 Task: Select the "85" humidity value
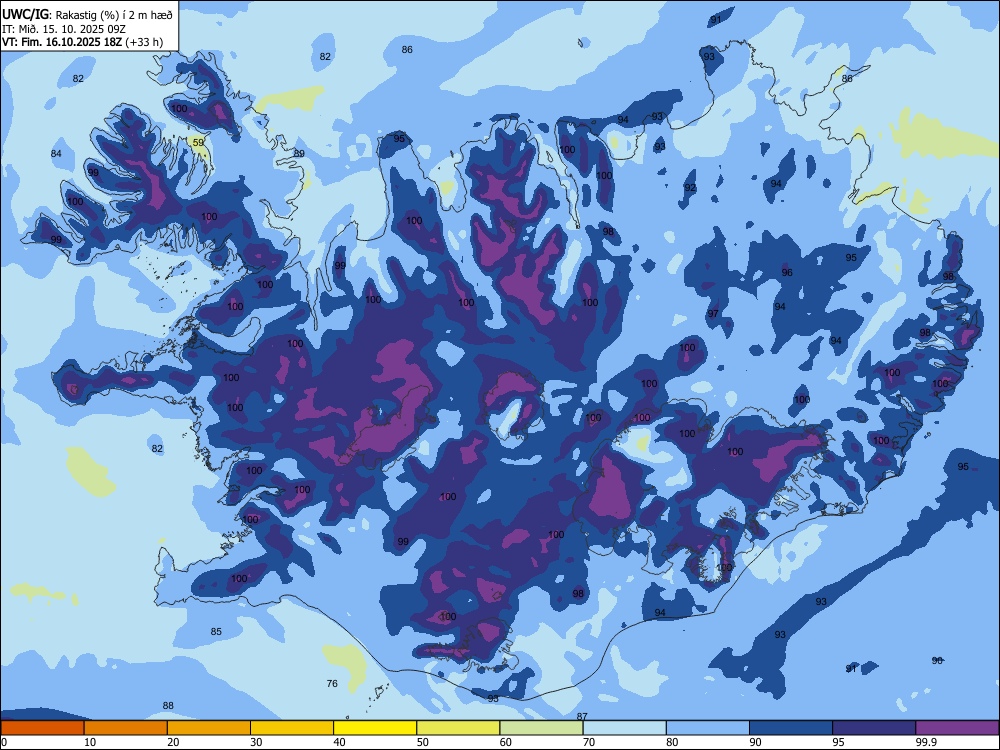point(216,631)
